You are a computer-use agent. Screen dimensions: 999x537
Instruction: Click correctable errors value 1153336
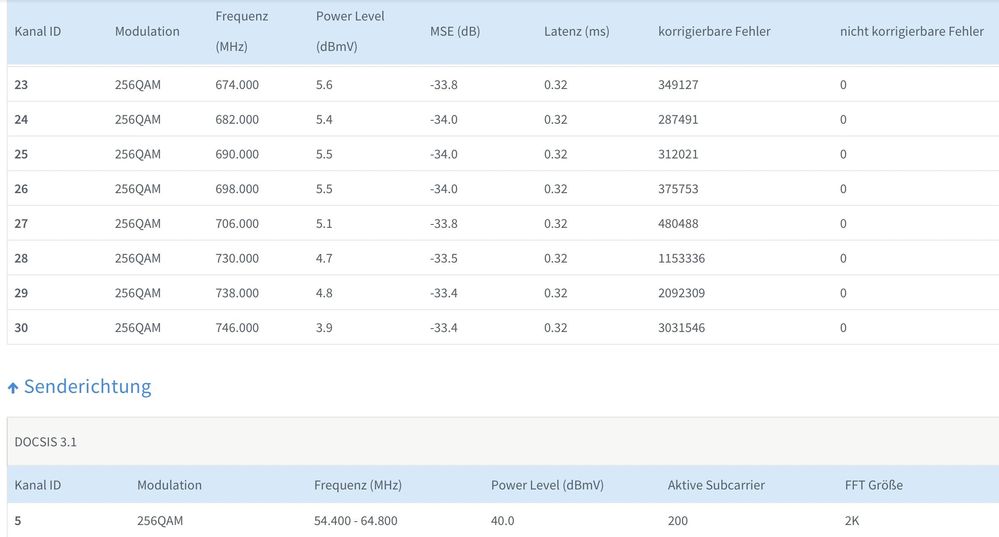pos(681,258)
